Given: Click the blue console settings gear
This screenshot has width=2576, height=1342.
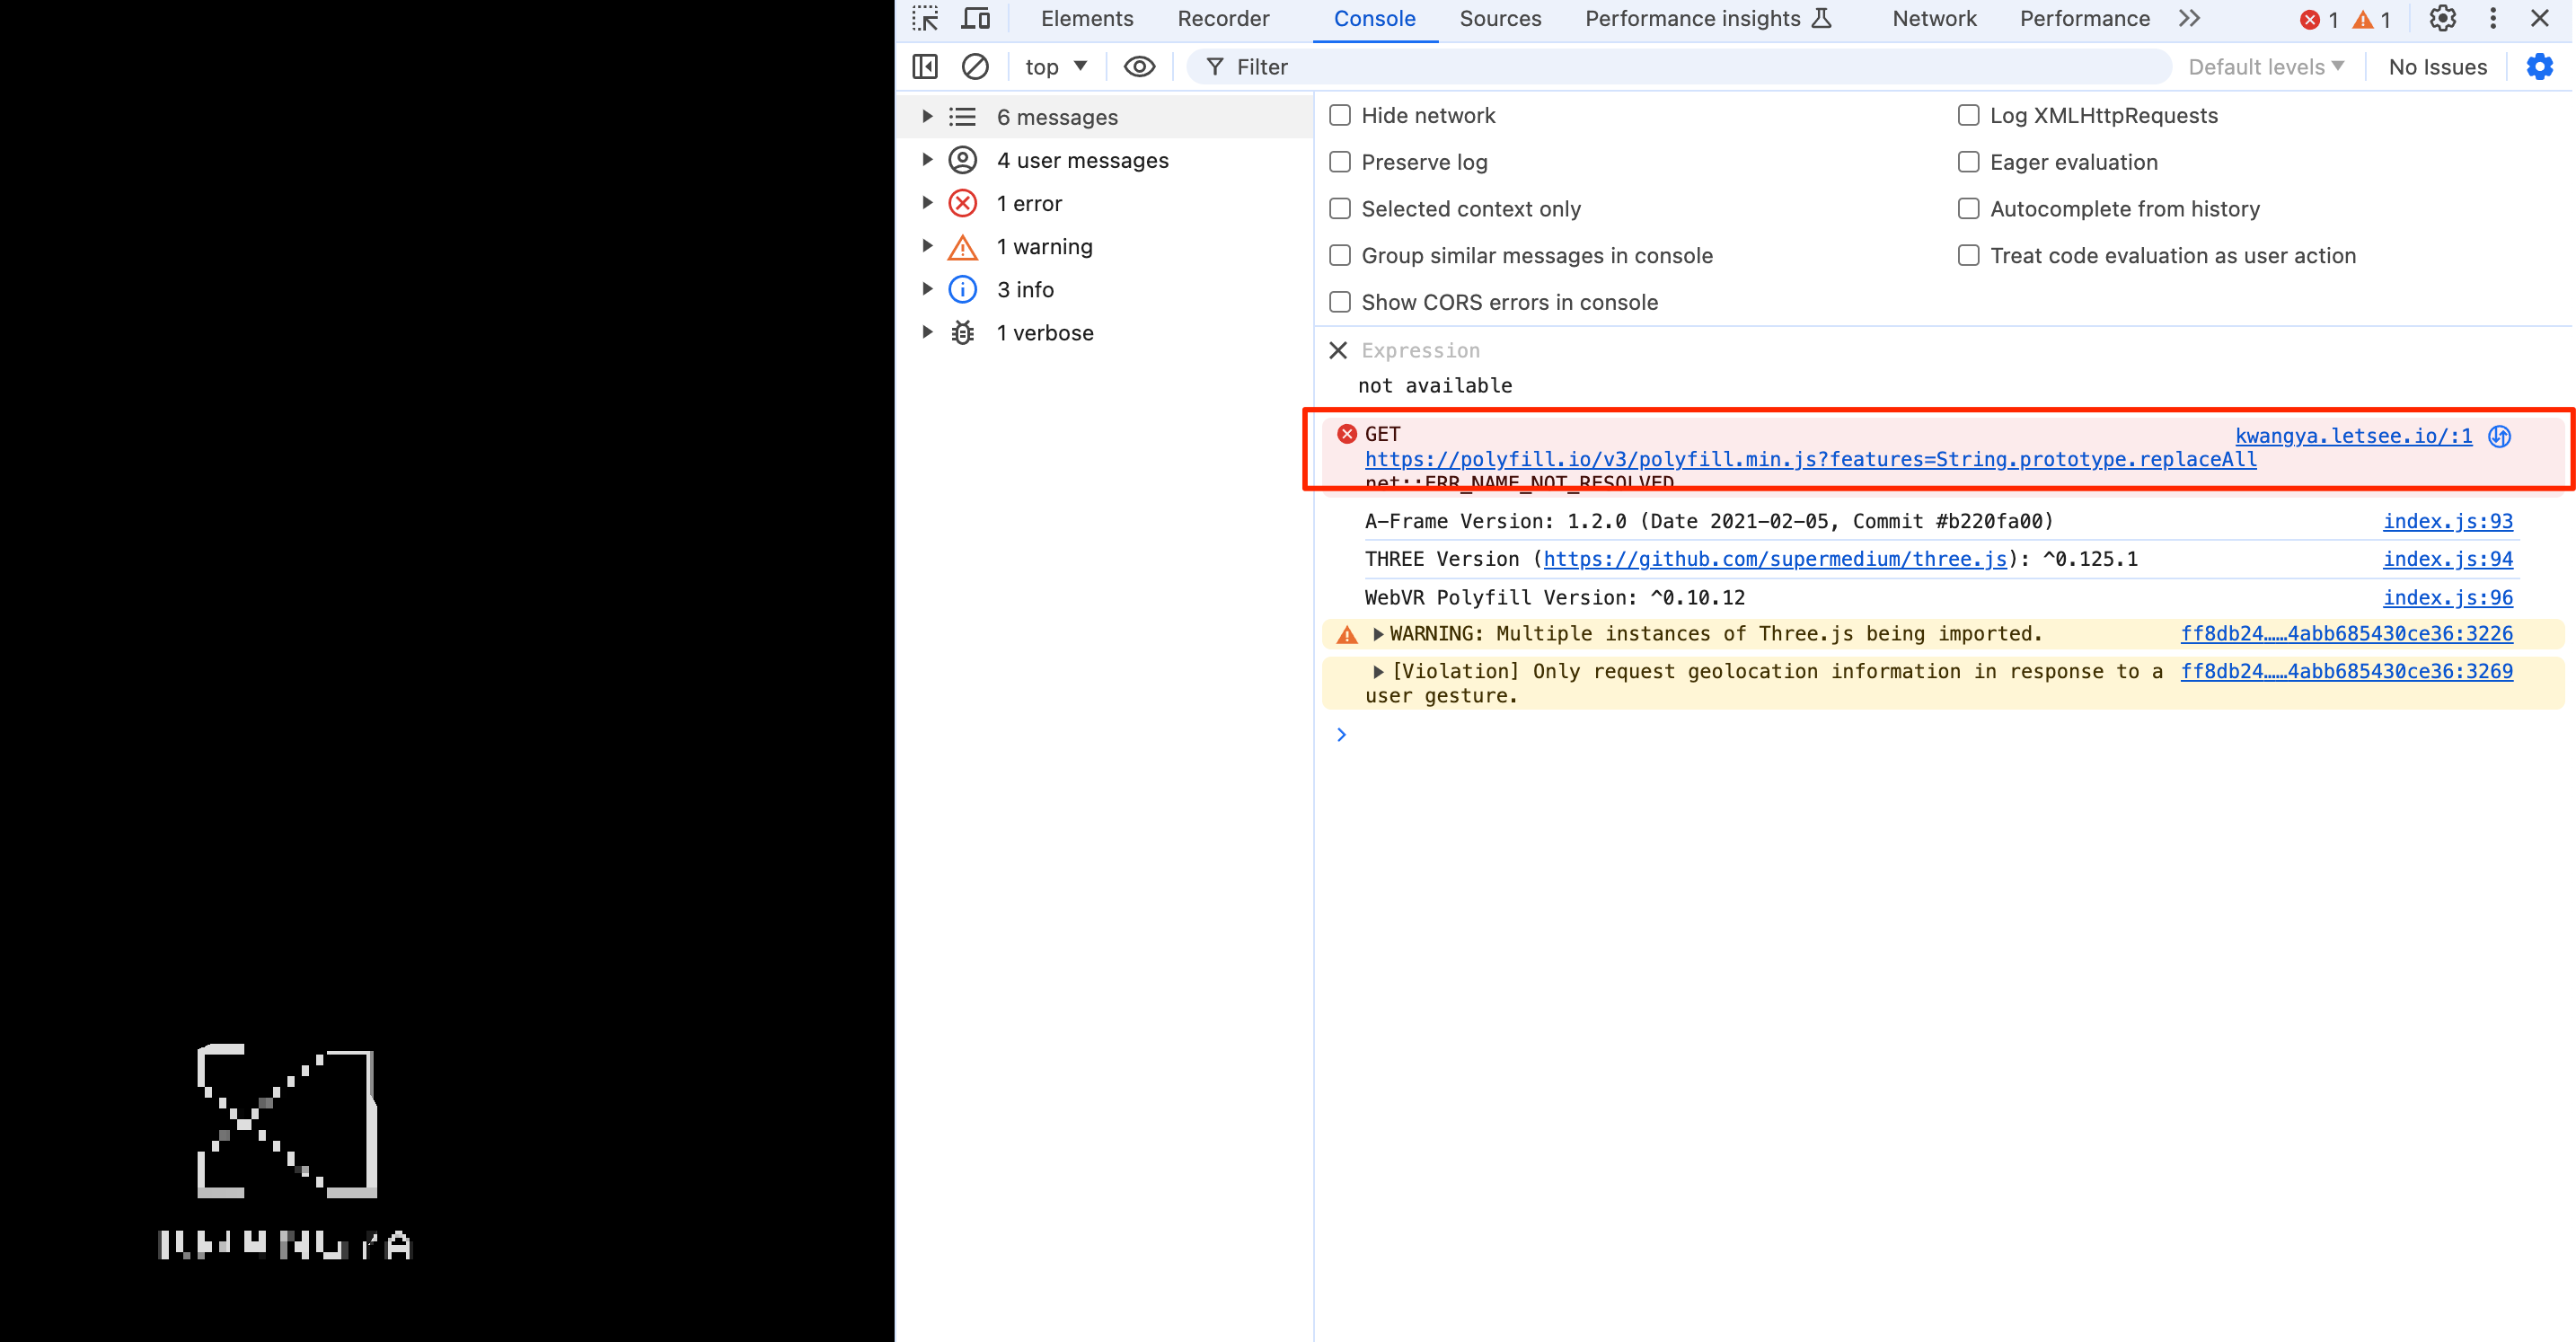Looking at the screenshot, I should (x=2539, y=67).
